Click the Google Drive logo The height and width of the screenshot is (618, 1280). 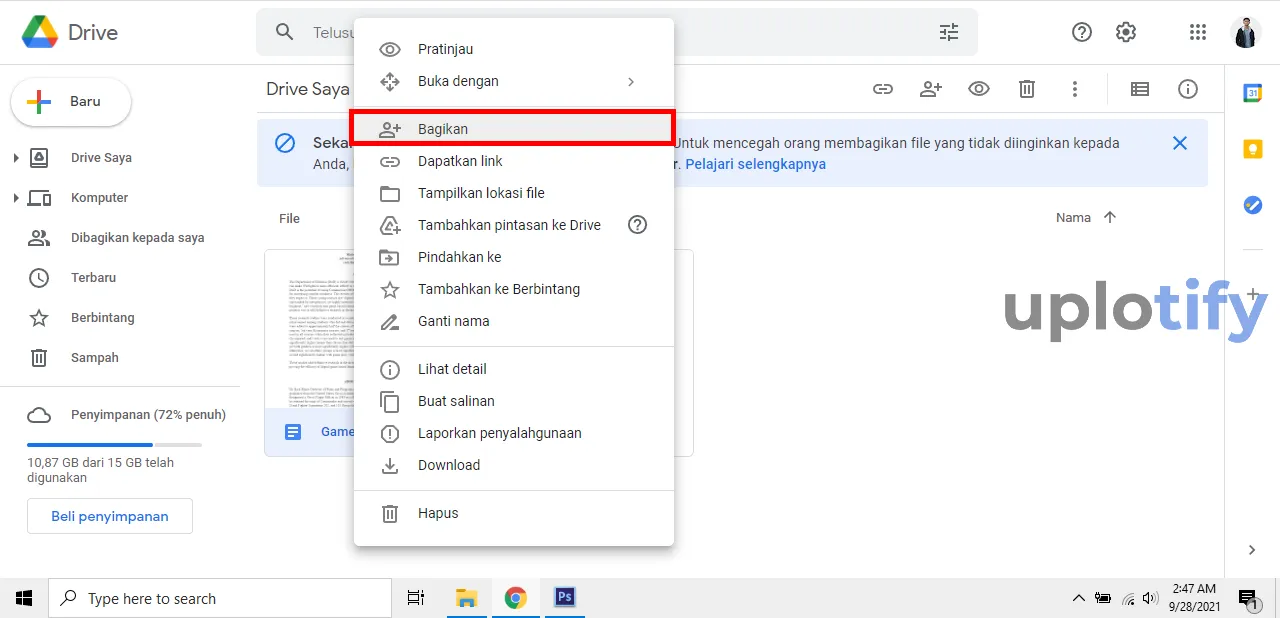pos(39,32)
